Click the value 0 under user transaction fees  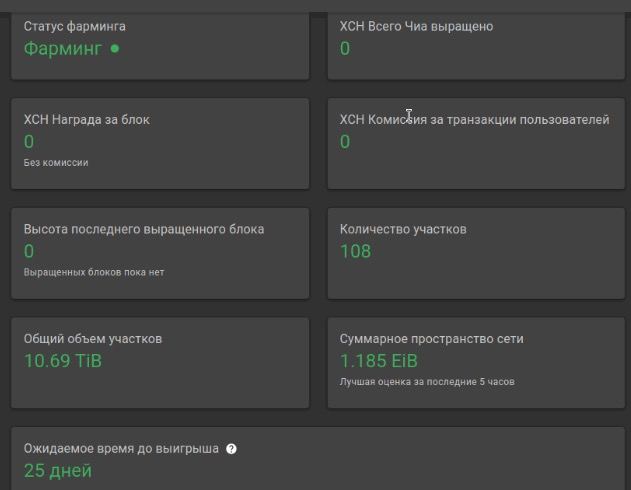click(x=345, y=142)
